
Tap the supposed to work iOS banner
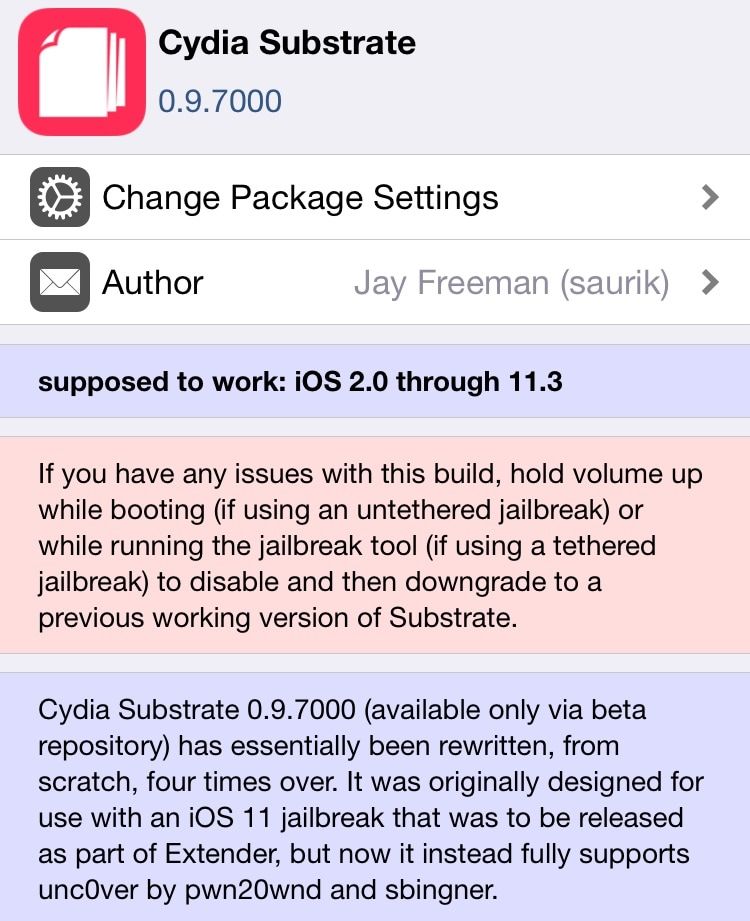click(375, 381)
